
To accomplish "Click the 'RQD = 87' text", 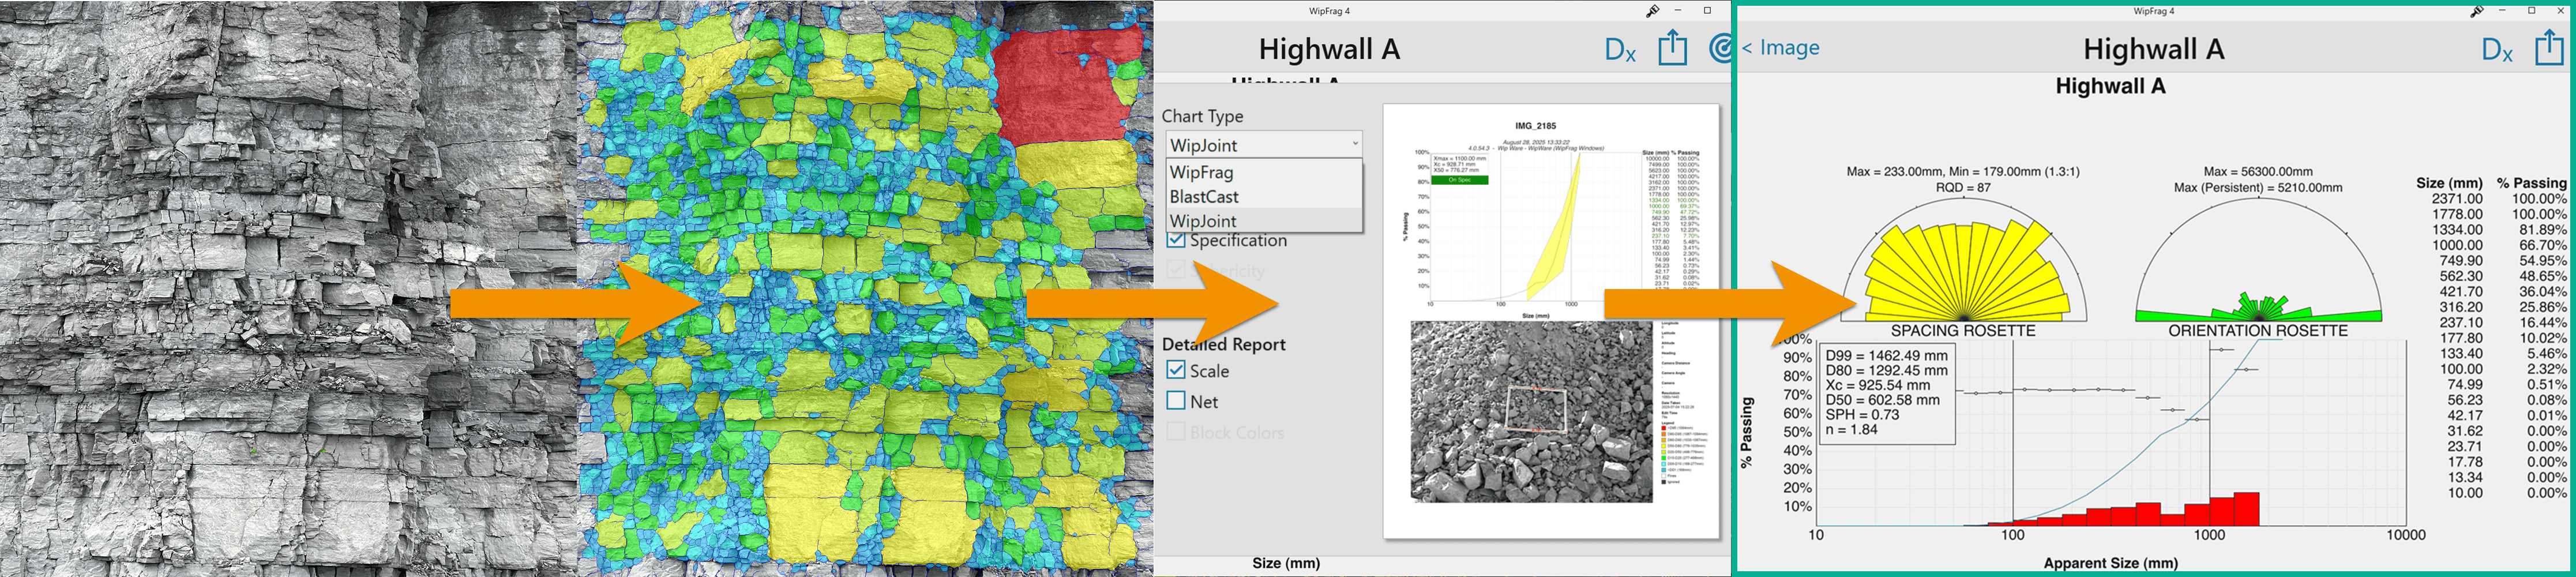I will (1963, 187).
